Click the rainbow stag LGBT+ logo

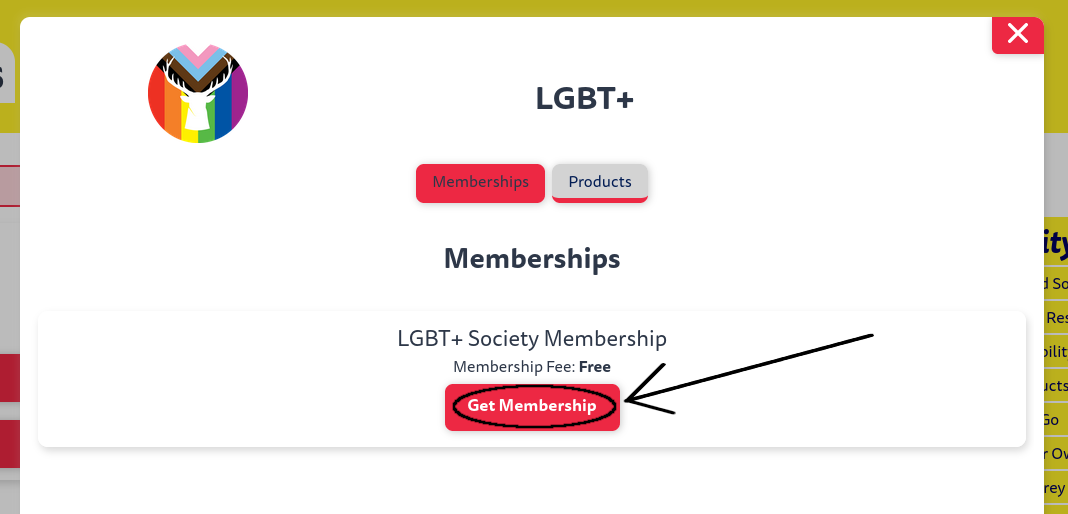198,94
